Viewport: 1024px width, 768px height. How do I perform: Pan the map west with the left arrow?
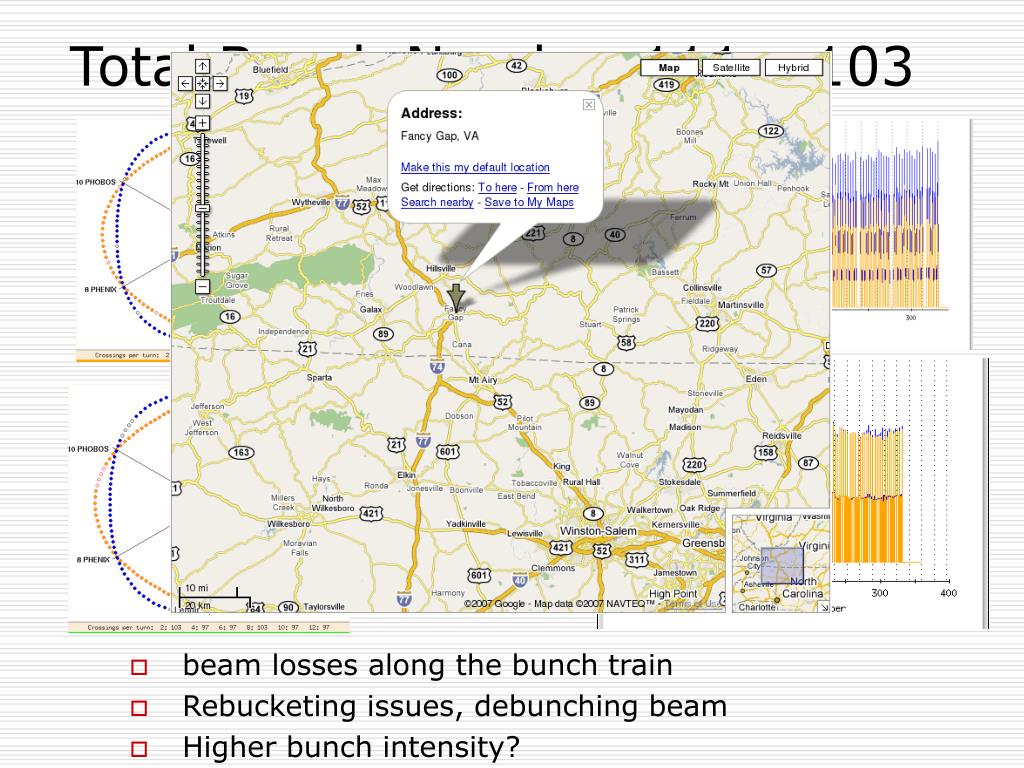(185, 84)
